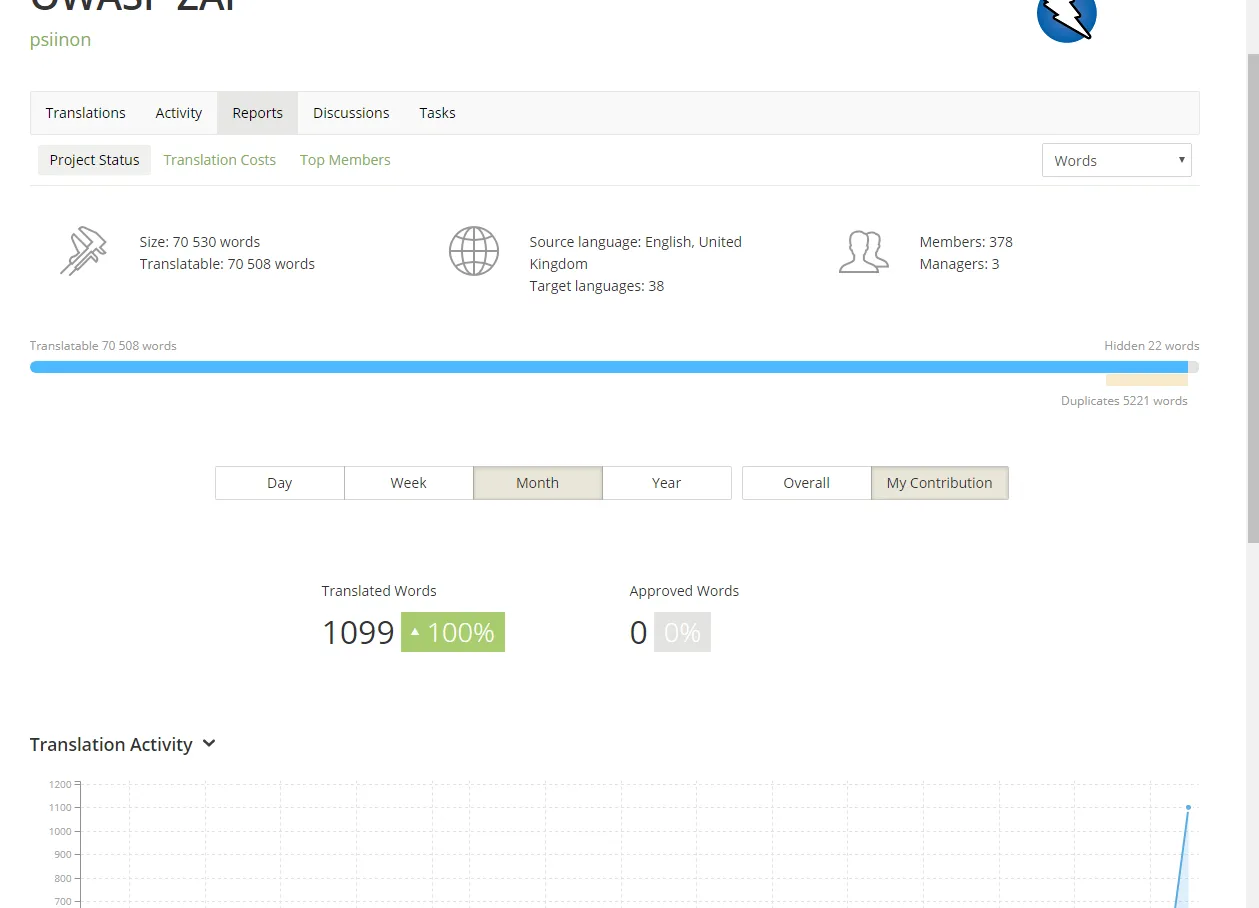
Task: Collapse the Translation Activity section
Action: coord(209,744)
